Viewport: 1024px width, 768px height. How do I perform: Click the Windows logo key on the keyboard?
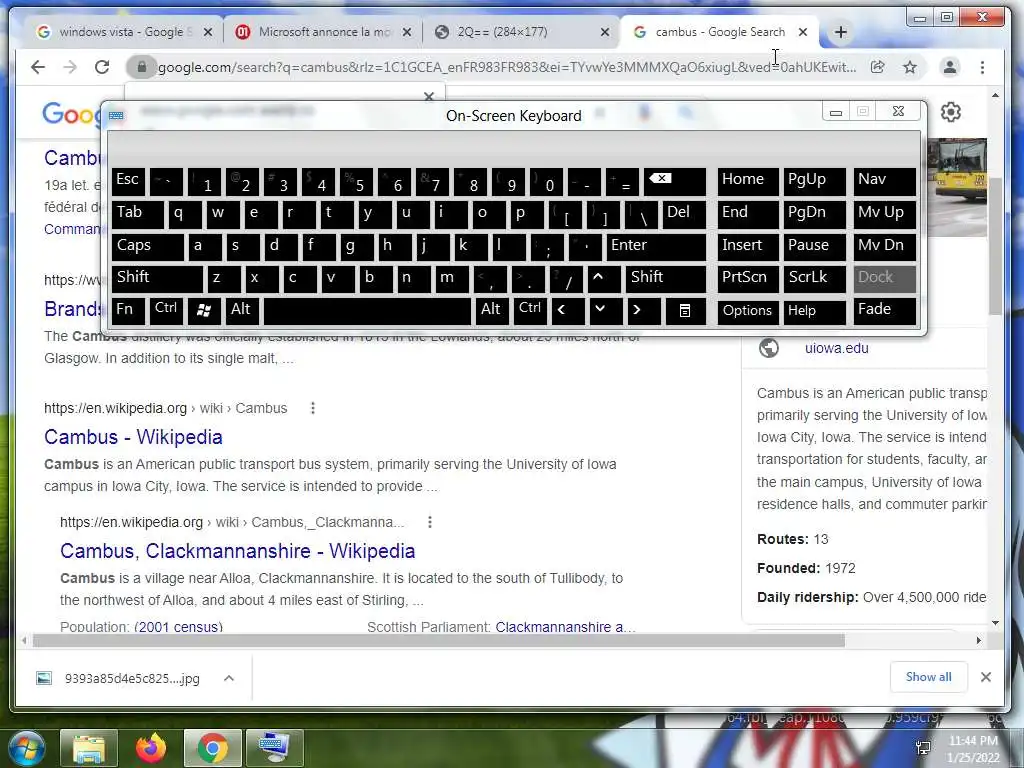tap(204, 311)
